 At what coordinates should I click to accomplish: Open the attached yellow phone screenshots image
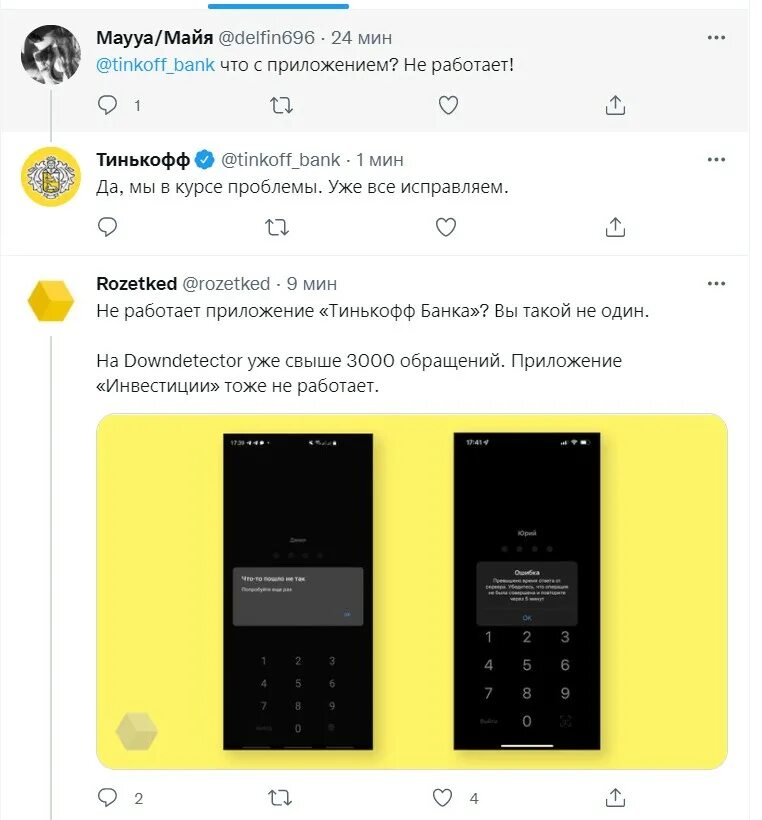coord(412,591)
